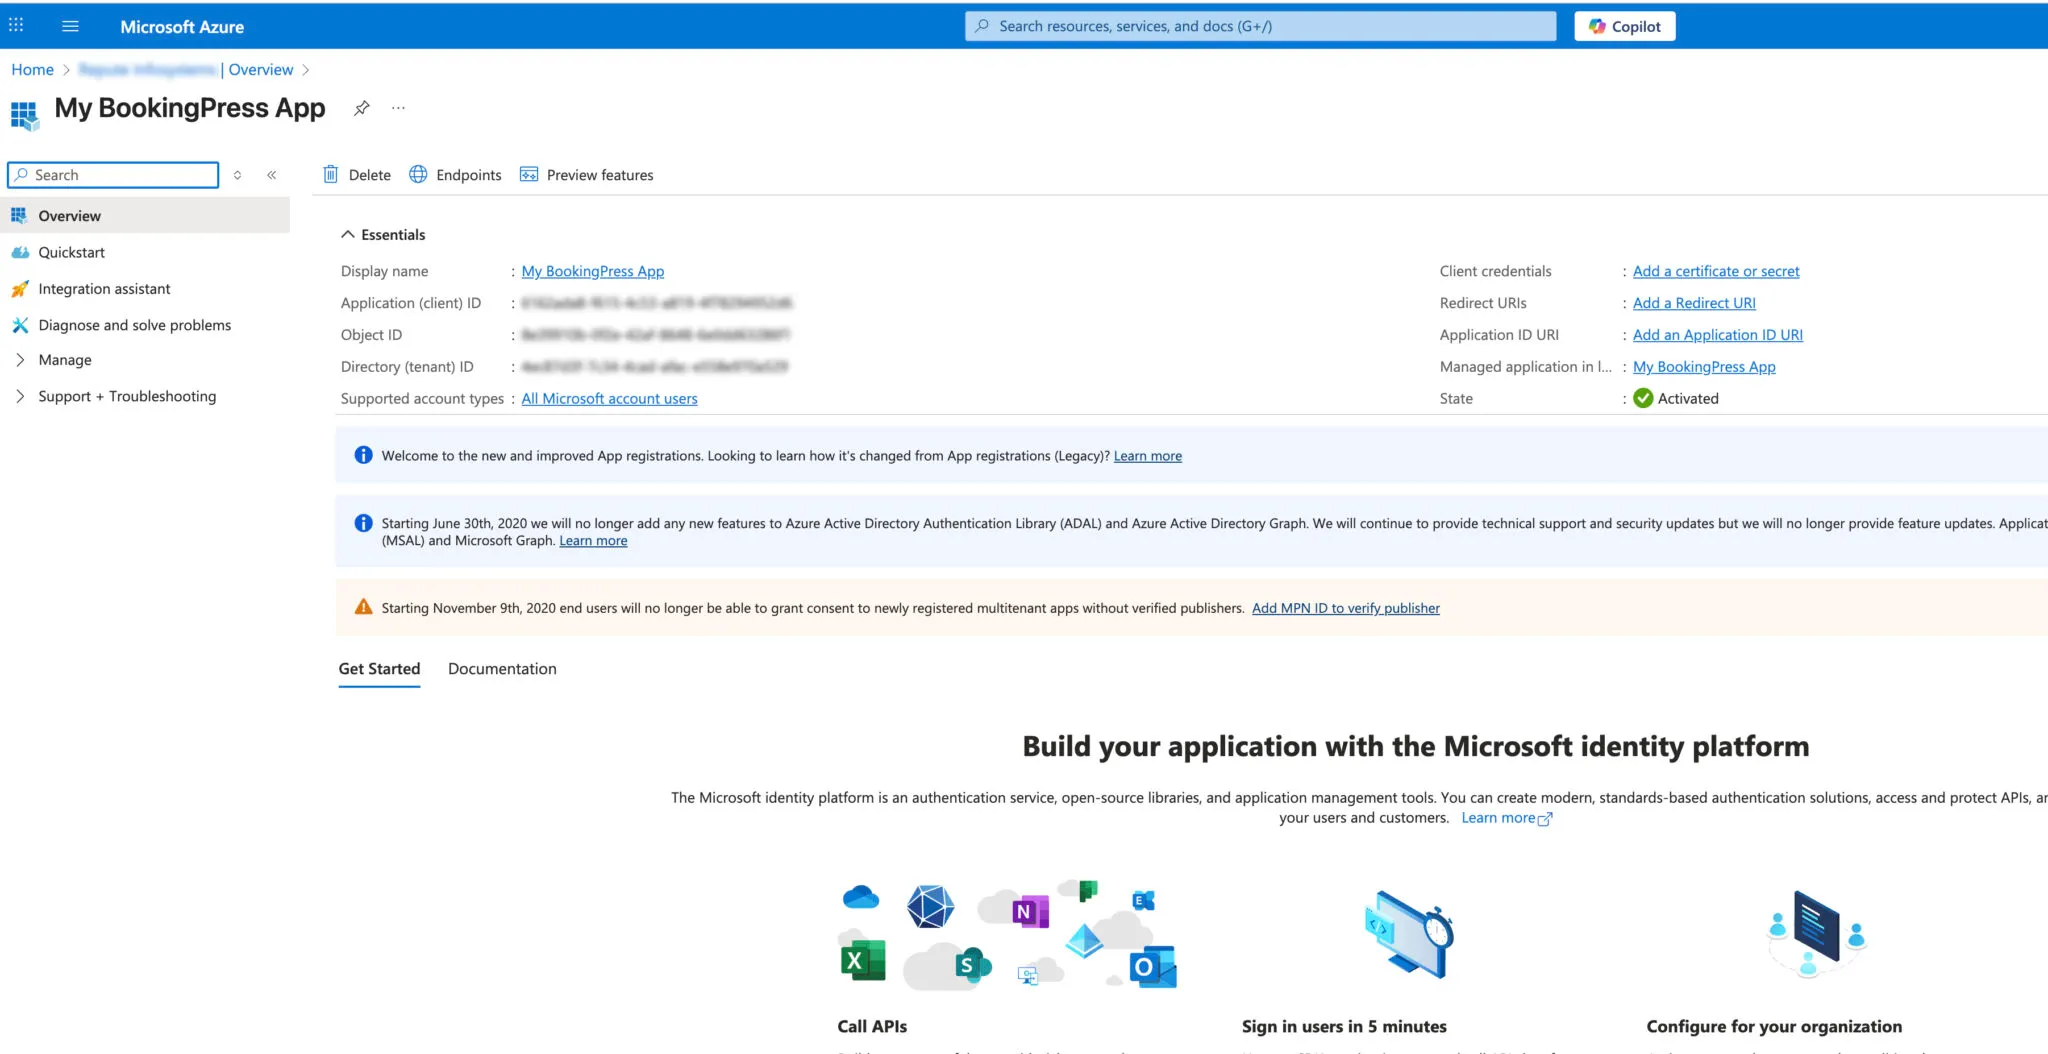The width and height of the screenshot is (2048, 1054).
Task: Click the Exchange icon in Call APIs
Action: 1143,900
